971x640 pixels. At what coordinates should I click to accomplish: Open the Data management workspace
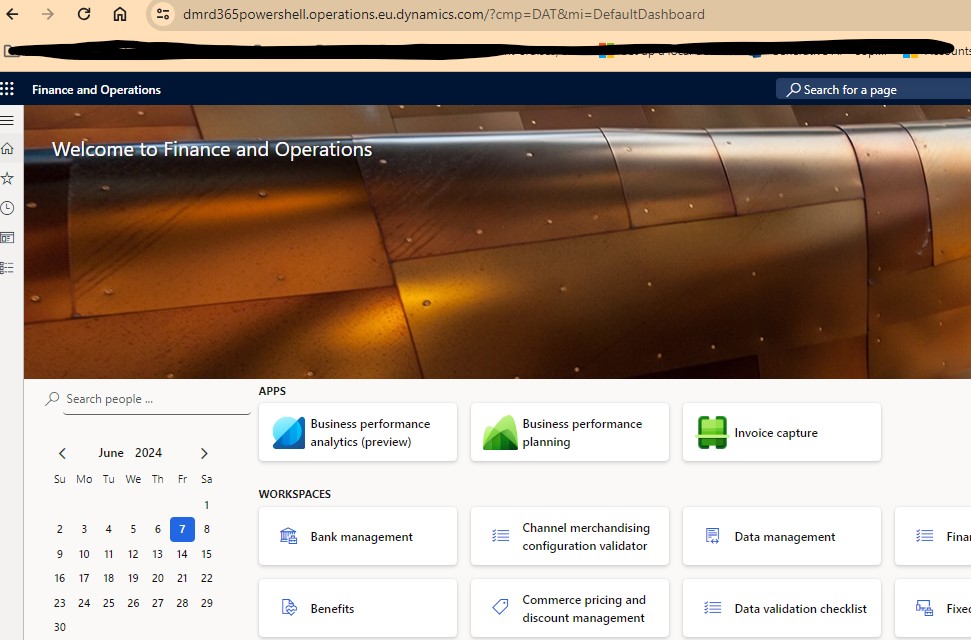[782, 536]
